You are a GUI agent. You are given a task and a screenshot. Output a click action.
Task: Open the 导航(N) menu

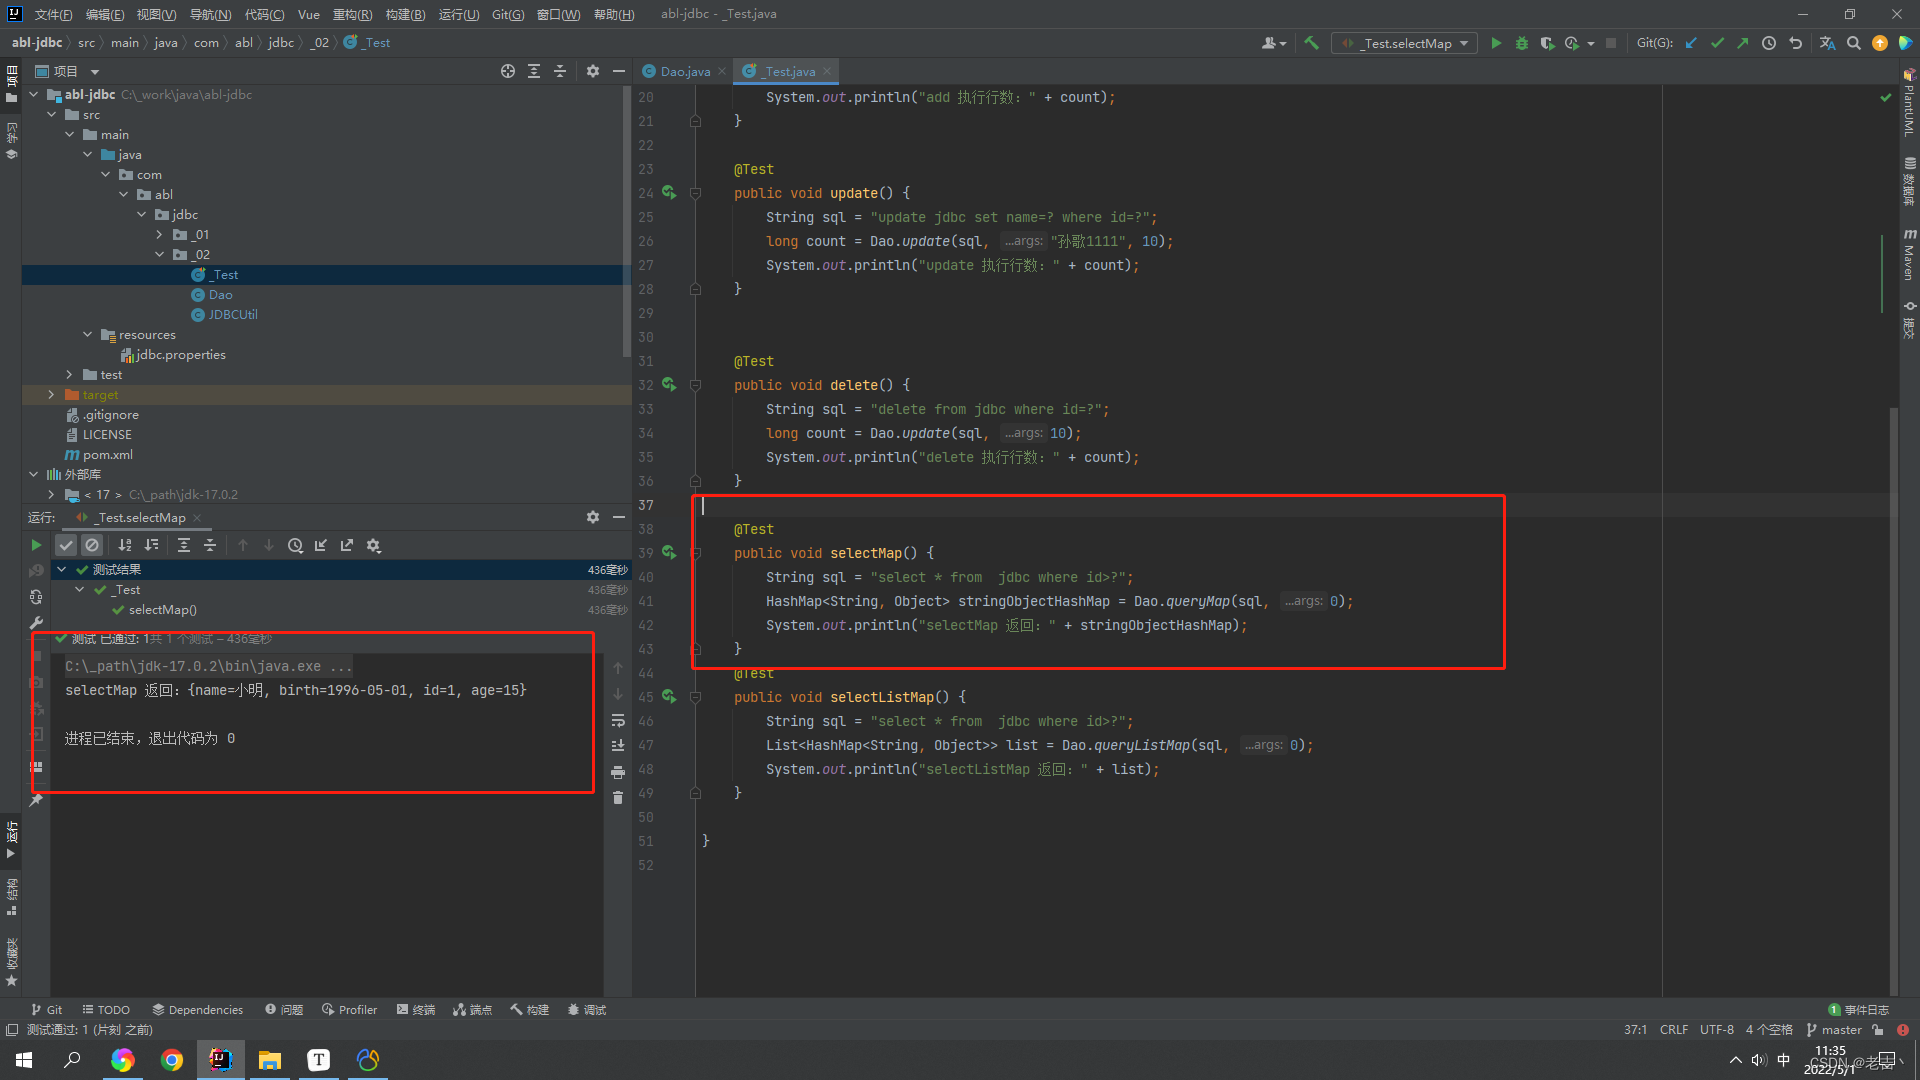(x=210, y=14)
